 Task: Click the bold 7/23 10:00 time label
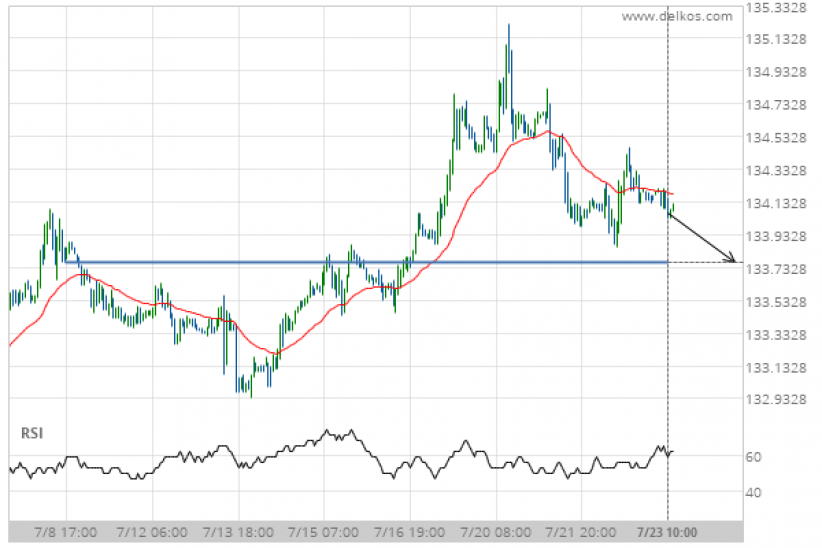point(667,533)
